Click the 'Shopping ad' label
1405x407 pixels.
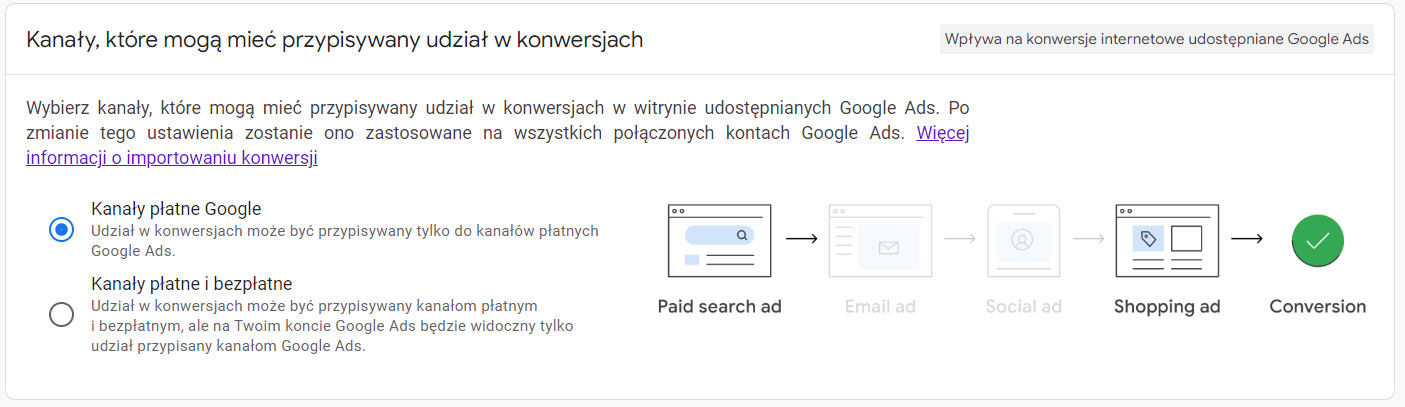coord(1167,307)
